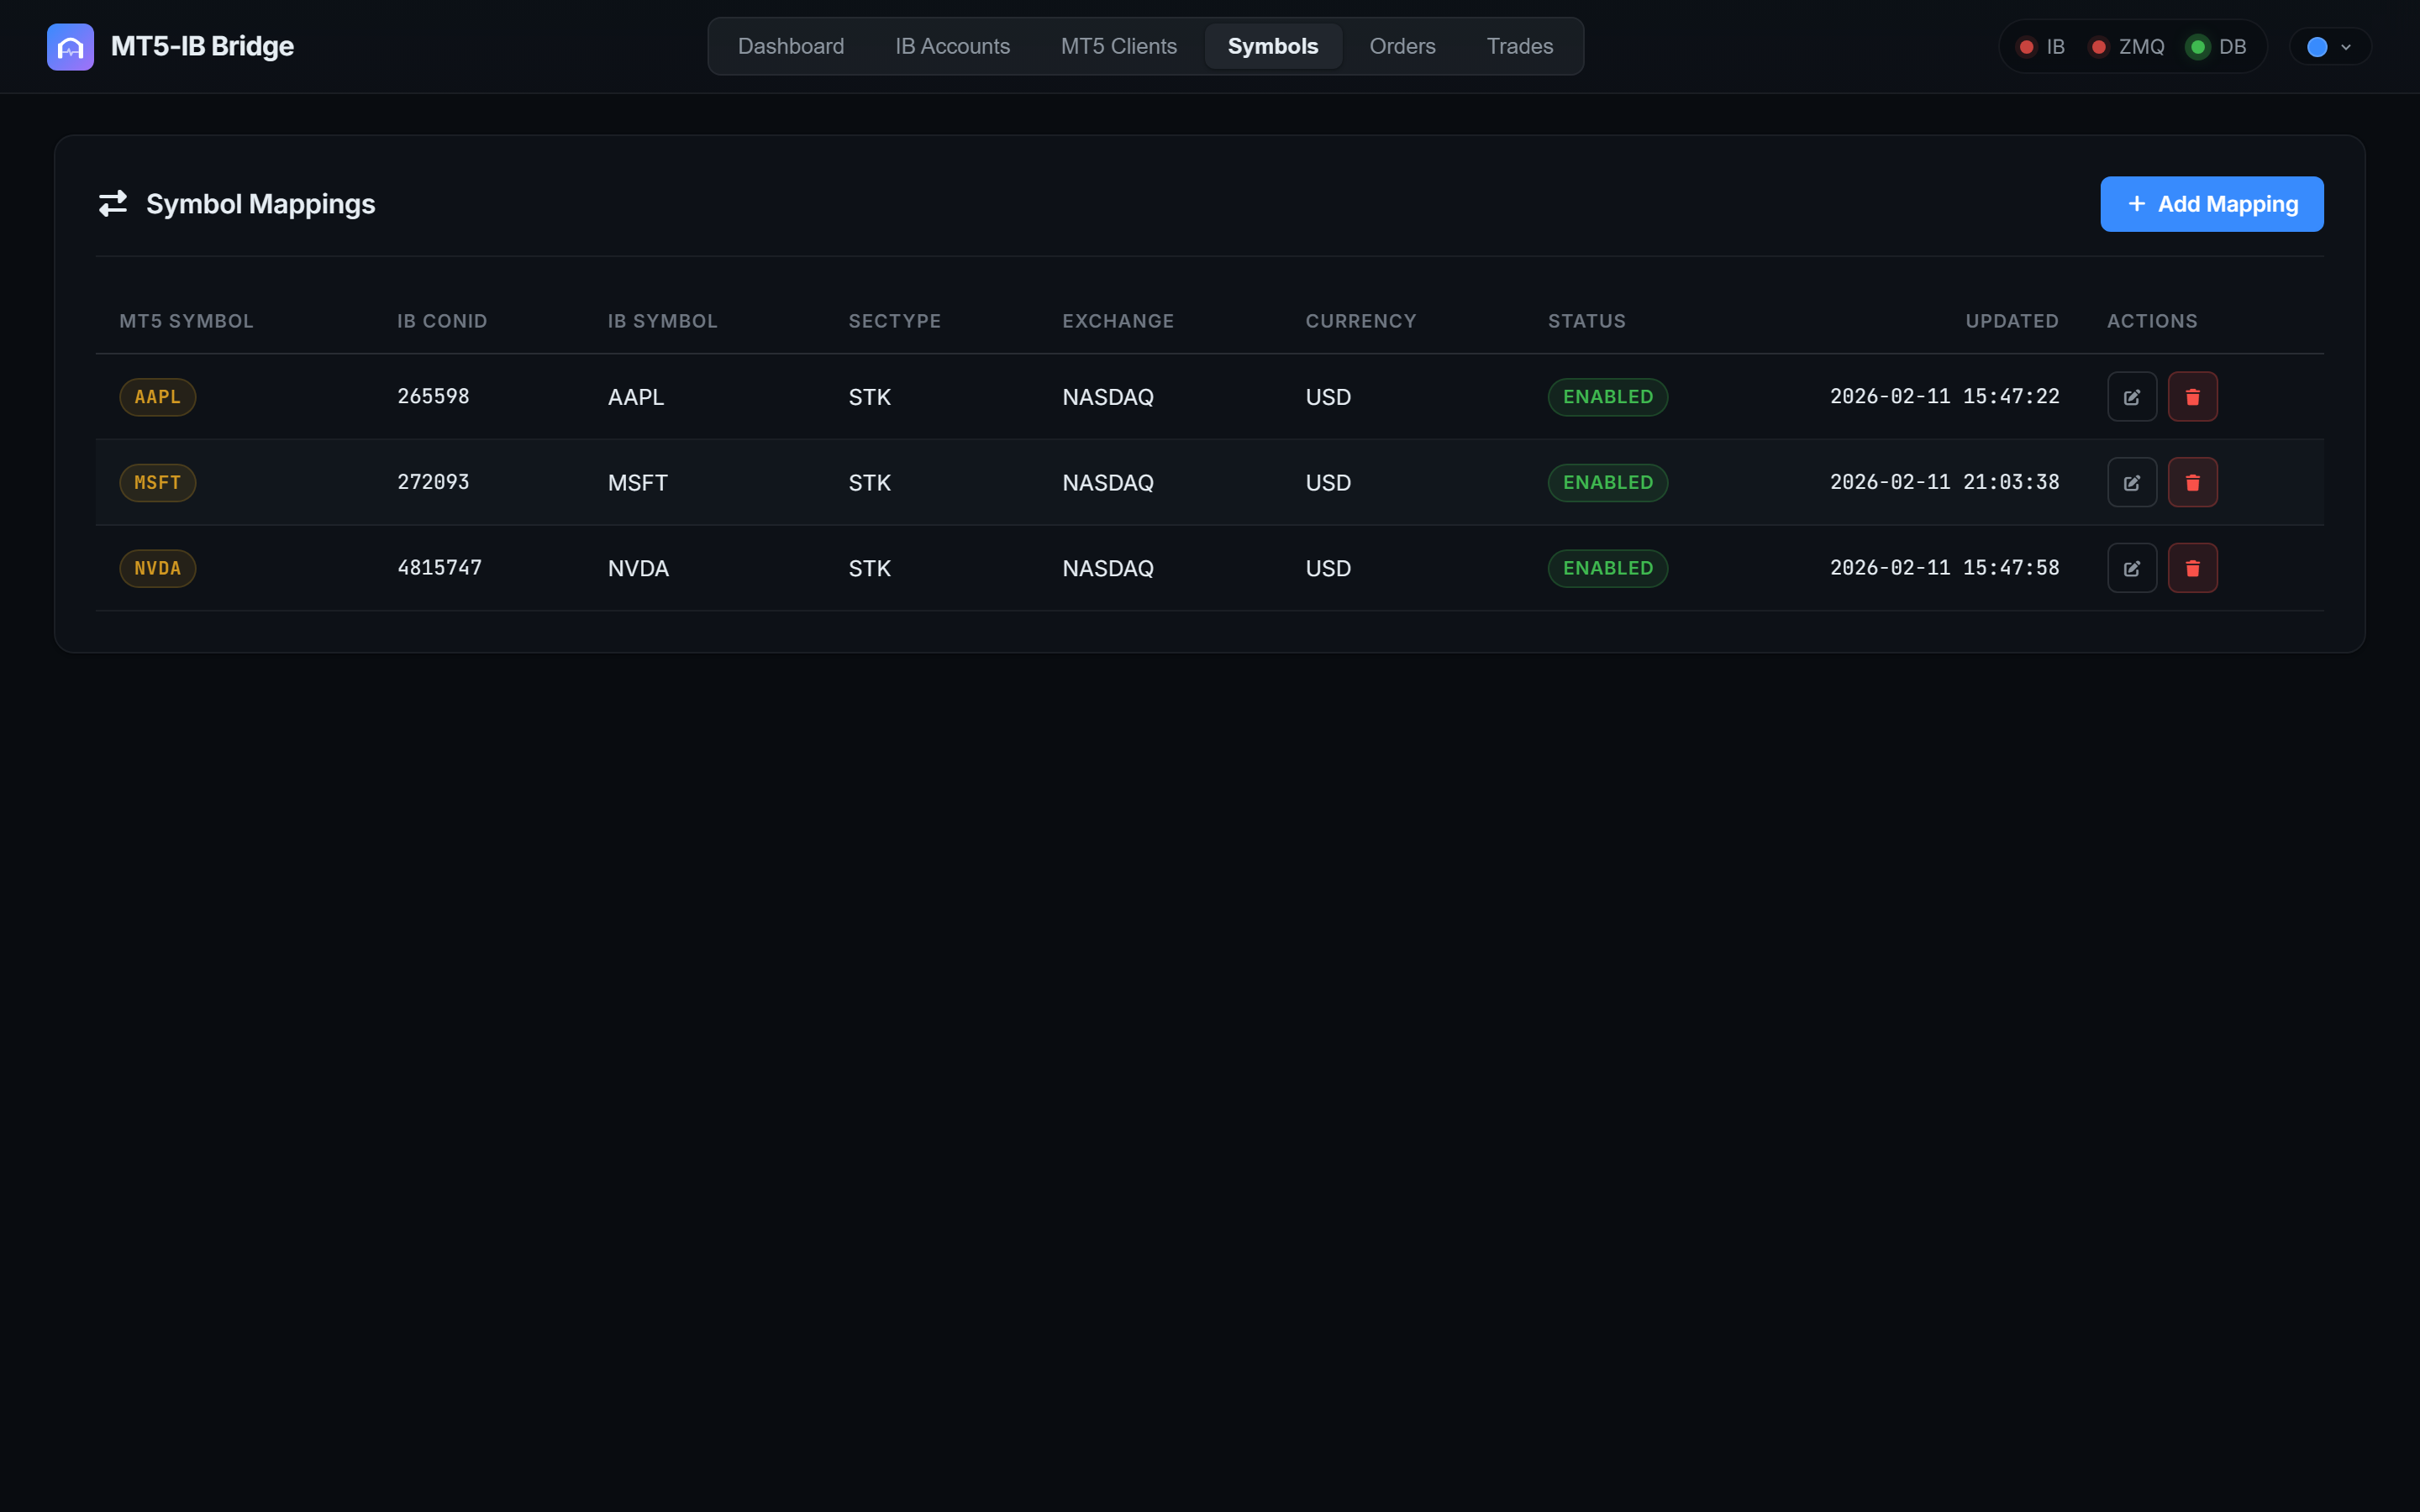Go to the Orders tab
This screenshot has width=2420, height=1512.
pyautogui.click(x=1402, y=47)
